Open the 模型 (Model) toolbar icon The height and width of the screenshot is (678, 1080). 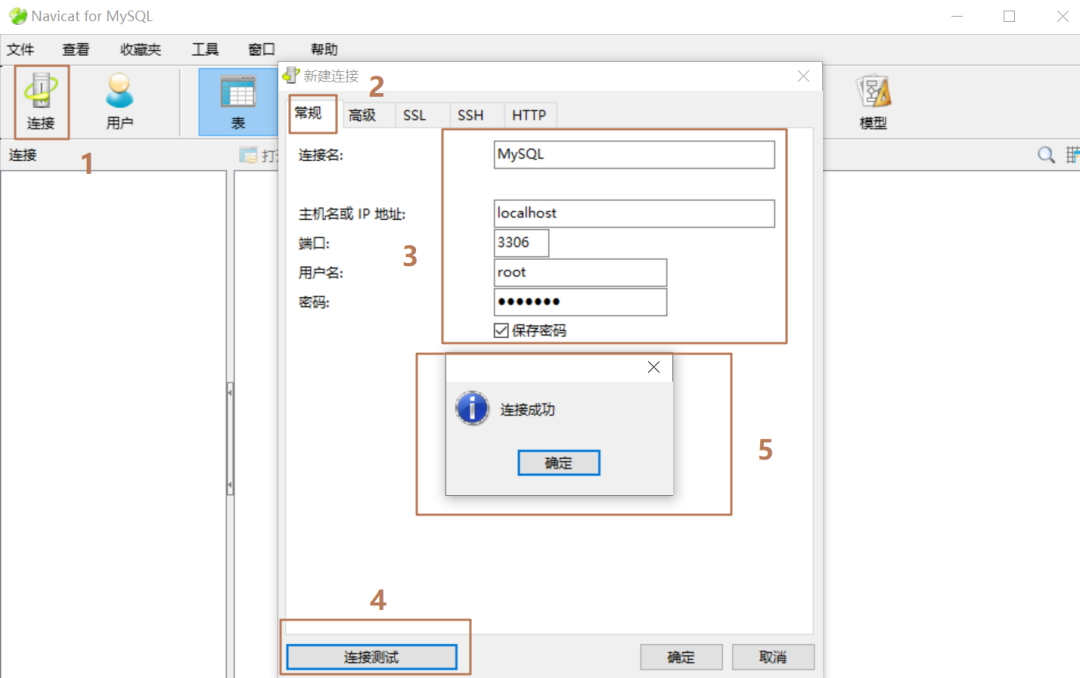click(873, 102)
